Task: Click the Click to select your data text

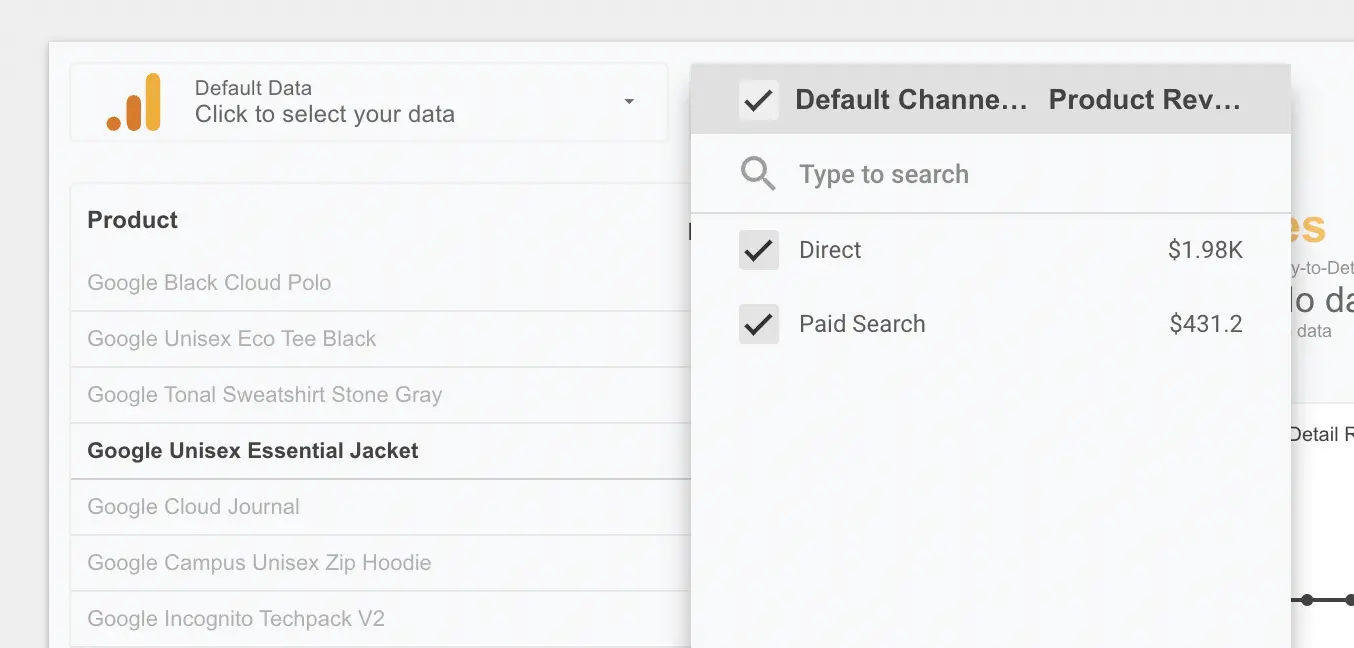Action: click(x=325, y=114)
